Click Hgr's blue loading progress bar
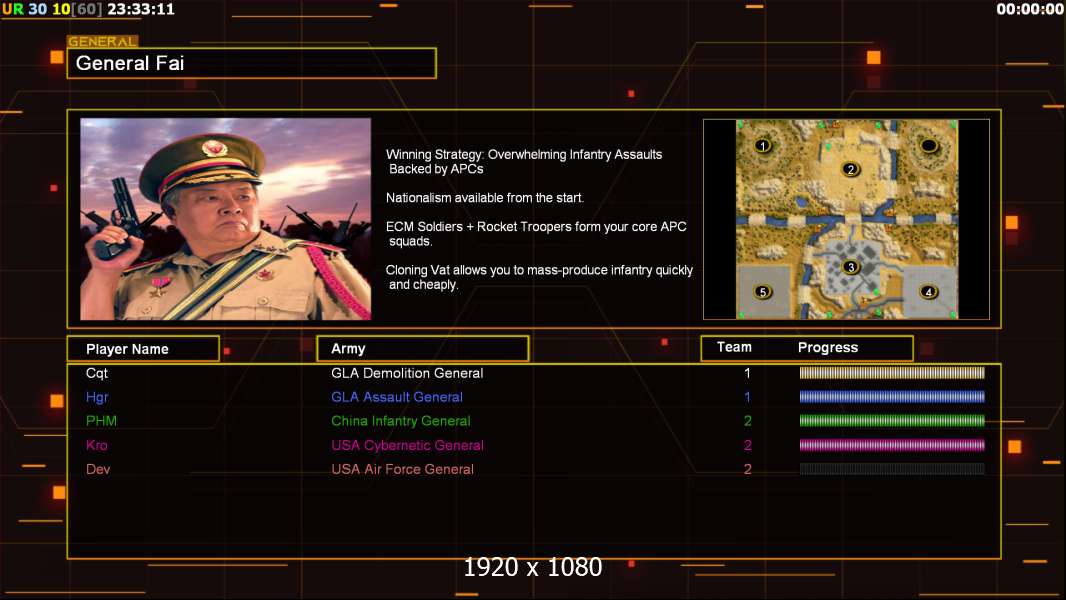The height and width of the screenshot is (600, 1066). (x=892, y=397)
